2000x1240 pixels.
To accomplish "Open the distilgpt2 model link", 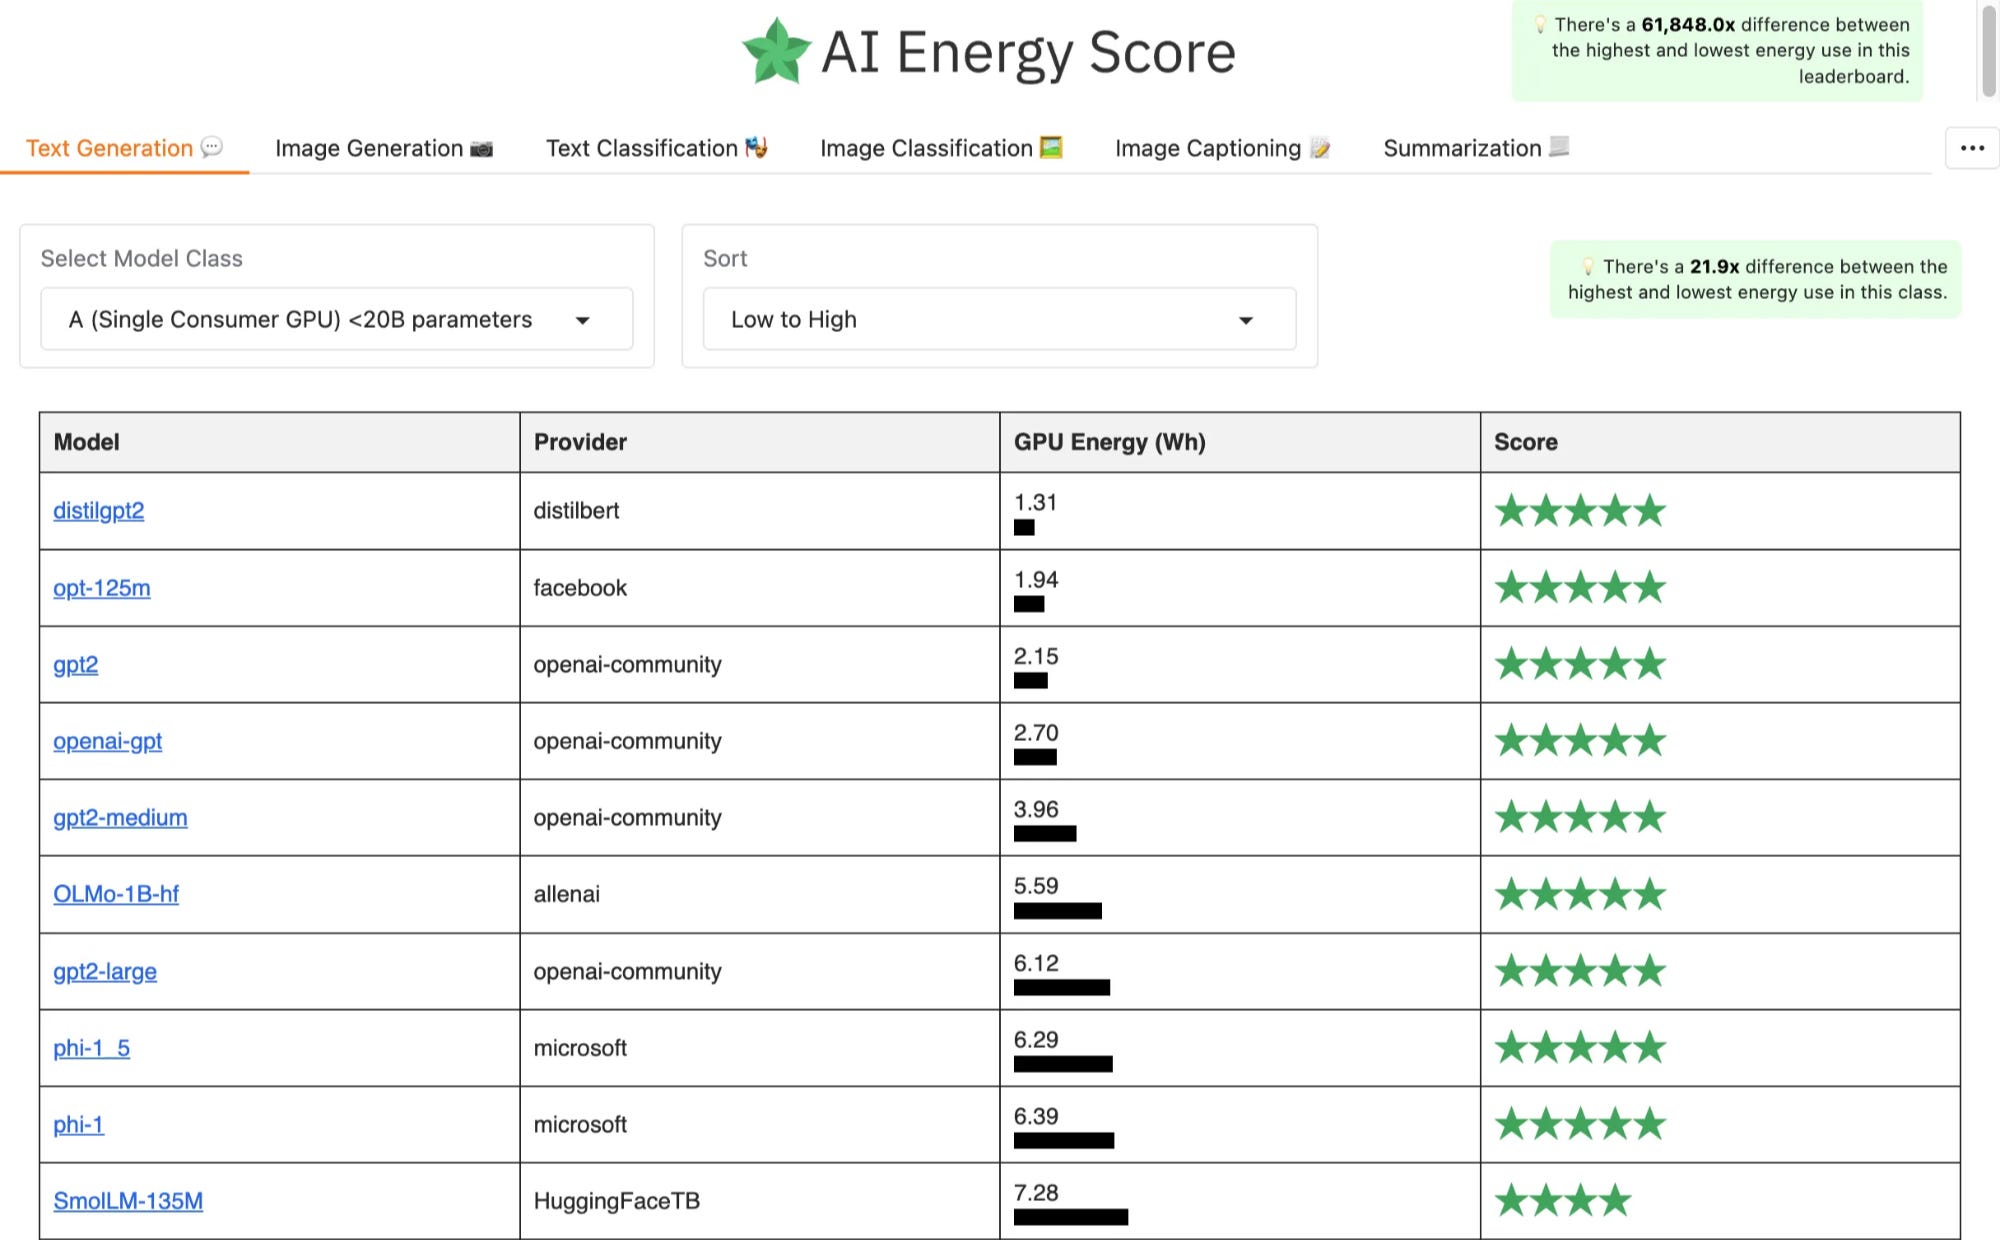I will coord(98,511).
